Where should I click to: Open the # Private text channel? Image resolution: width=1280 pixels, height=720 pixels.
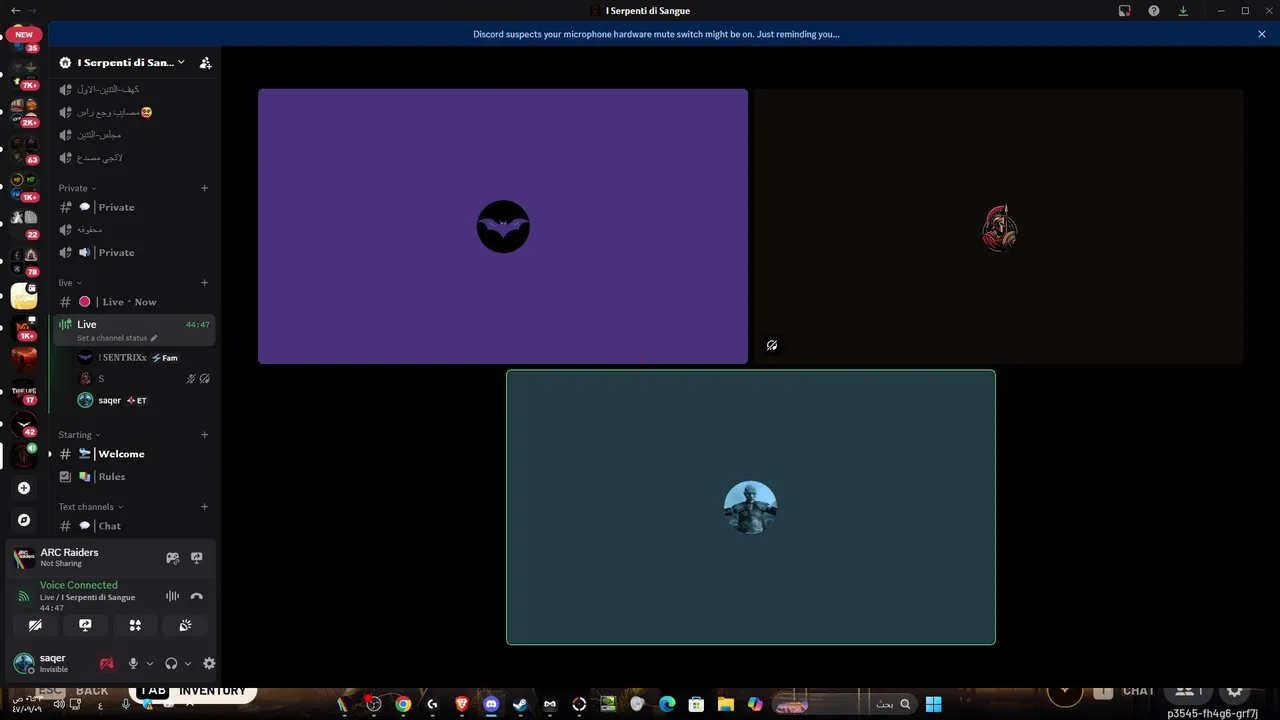(134, 207)
